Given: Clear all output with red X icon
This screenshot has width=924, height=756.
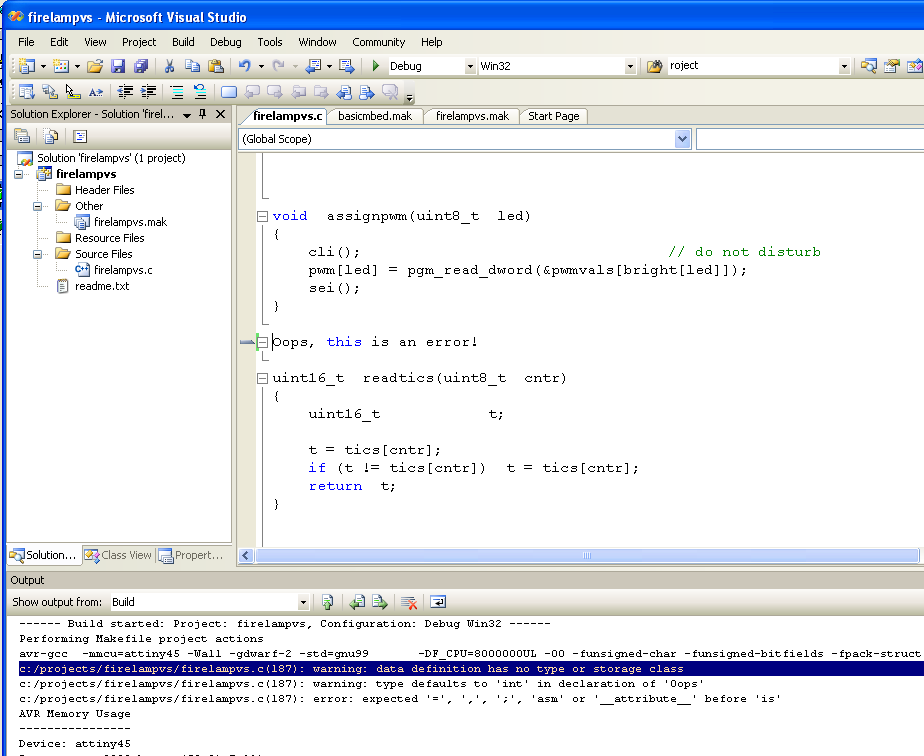Looking at the screenshot, I should pos(408,602).
